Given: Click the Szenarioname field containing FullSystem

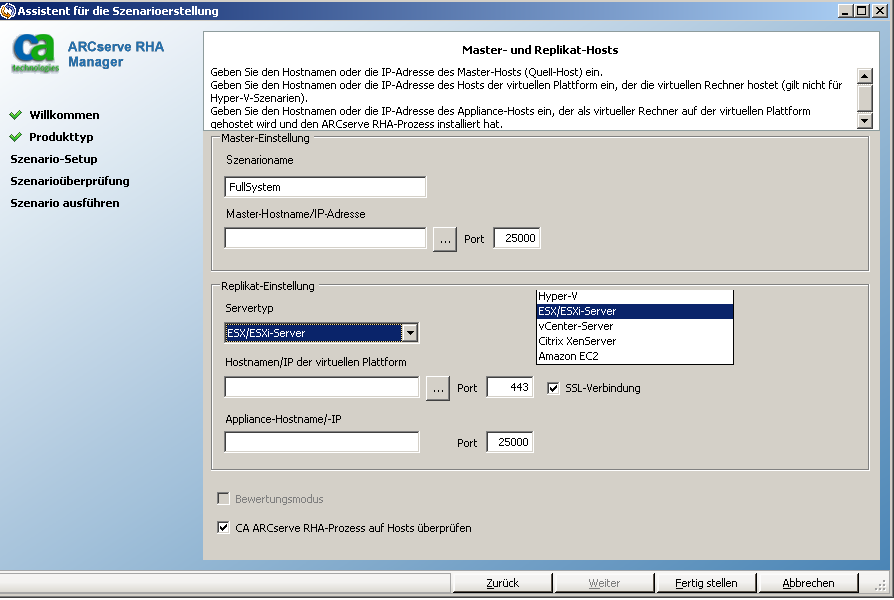Looking at the screenshot, I should pos(324,187).
